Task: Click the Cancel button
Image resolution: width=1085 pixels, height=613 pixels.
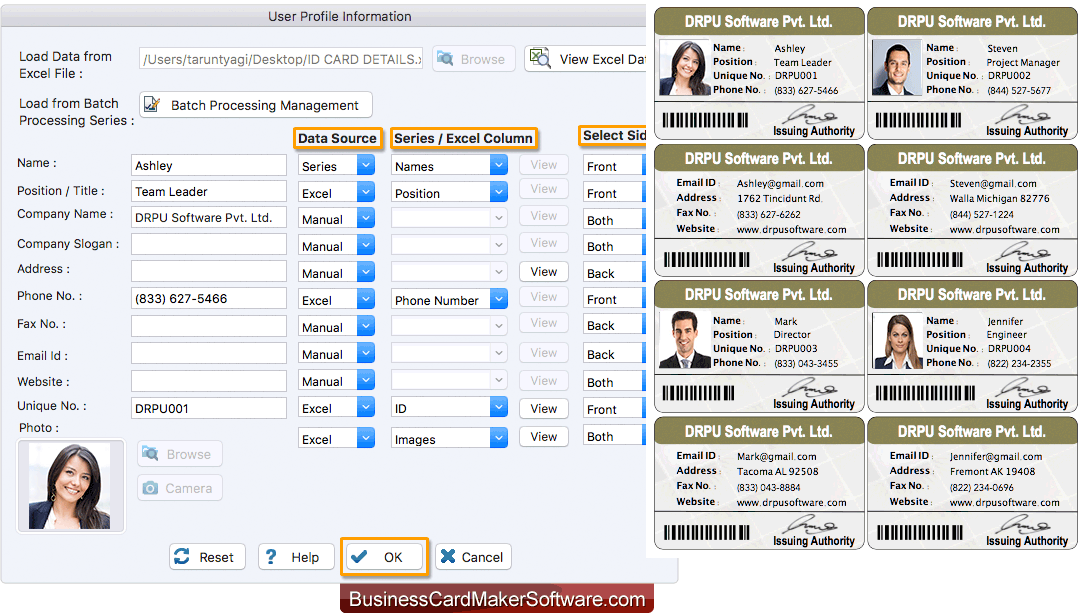Action: coord(473,557)
